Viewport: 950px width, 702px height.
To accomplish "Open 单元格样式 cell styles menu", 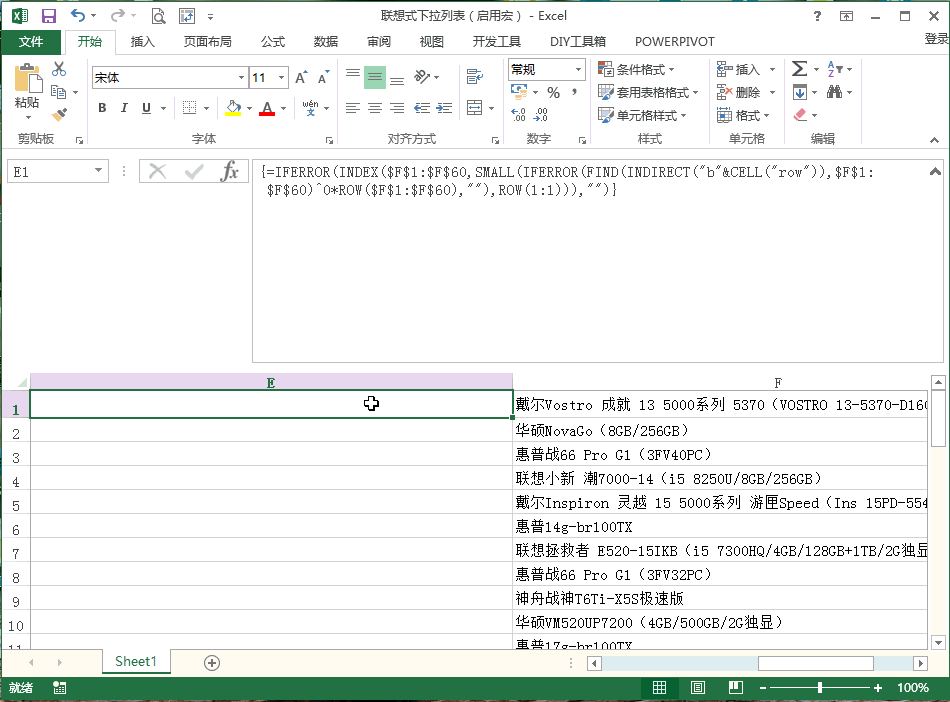I will point(642,115).
